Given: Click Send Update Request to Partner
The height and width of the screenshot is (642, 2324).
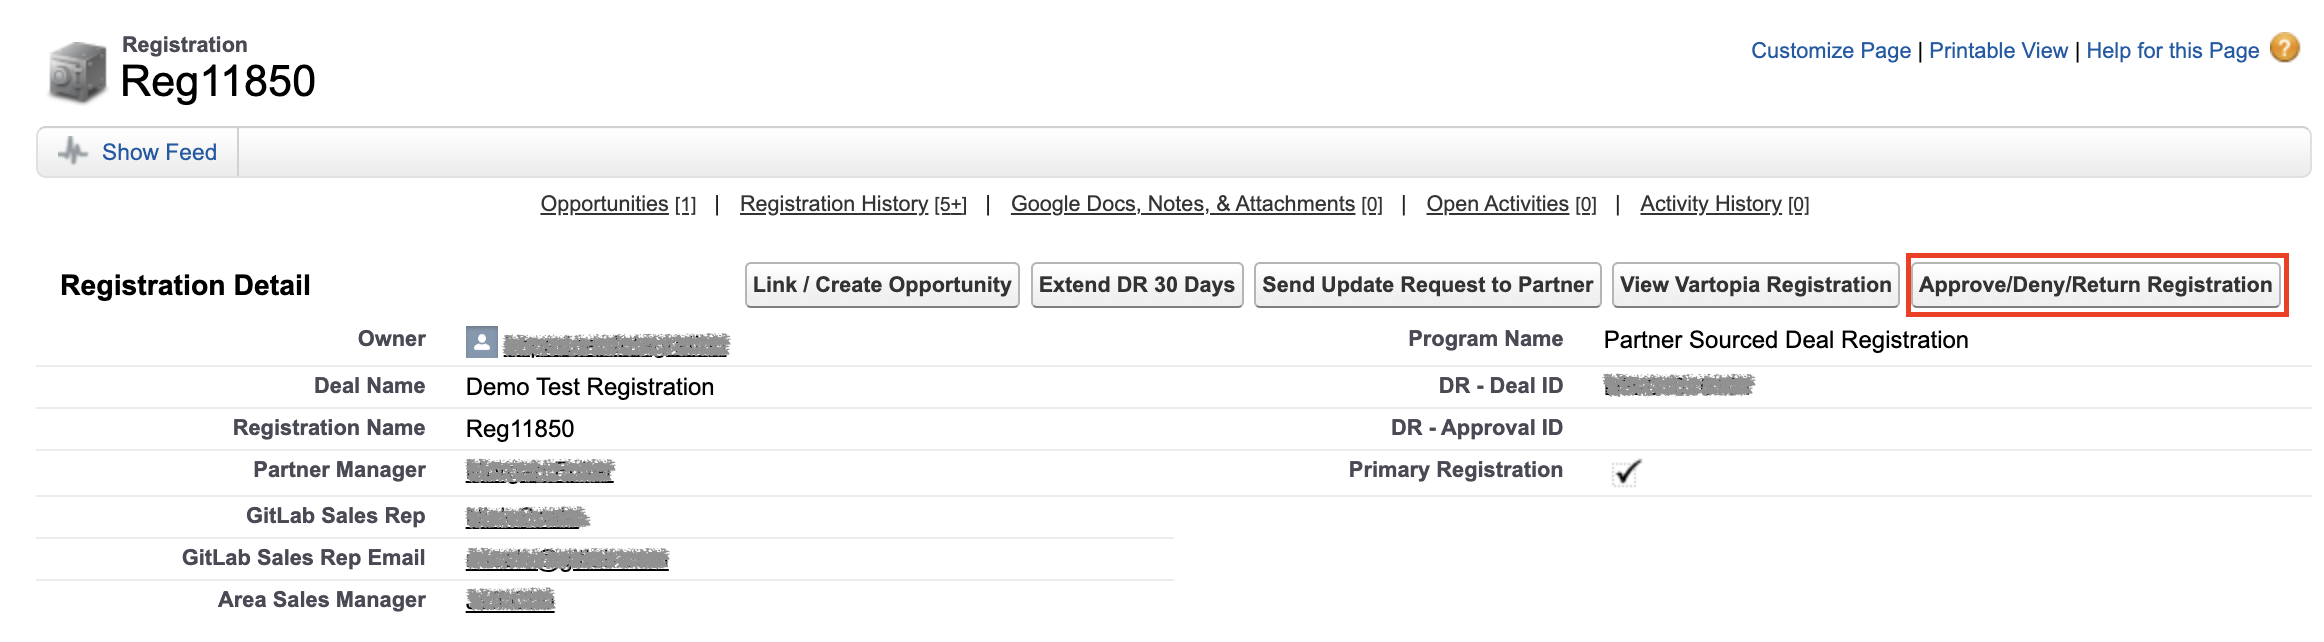Looking at the screenshot, I should point(1427,285).
